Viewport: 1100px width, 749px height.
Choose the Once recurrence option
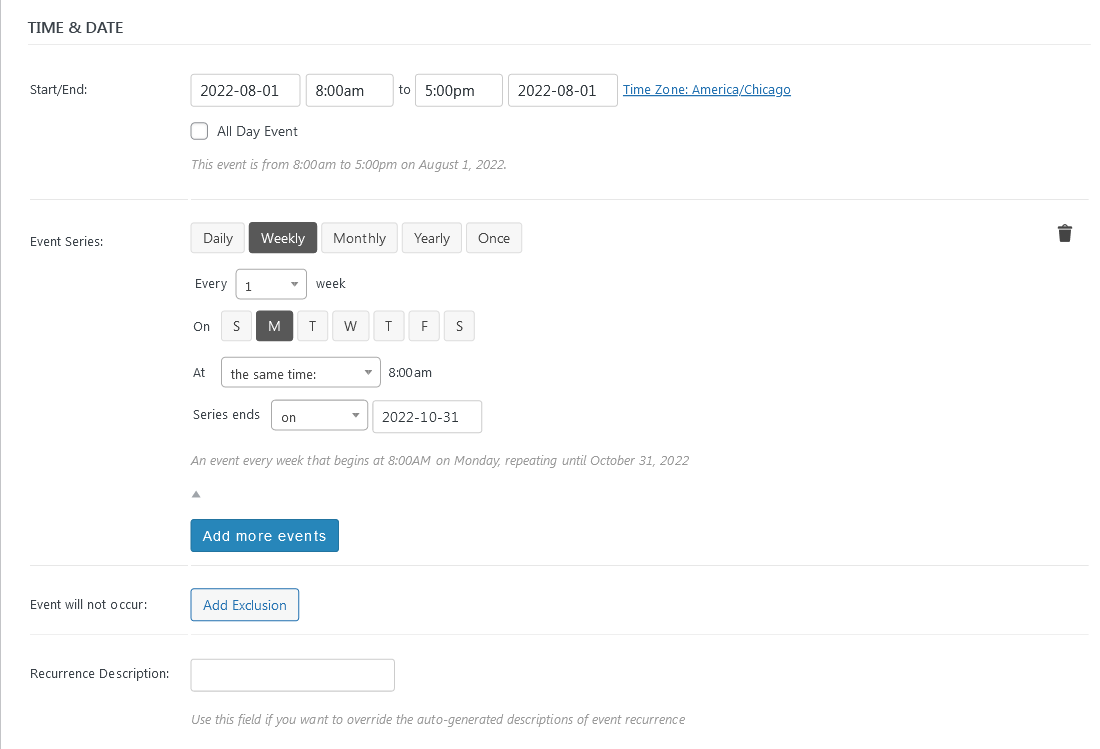494,238
